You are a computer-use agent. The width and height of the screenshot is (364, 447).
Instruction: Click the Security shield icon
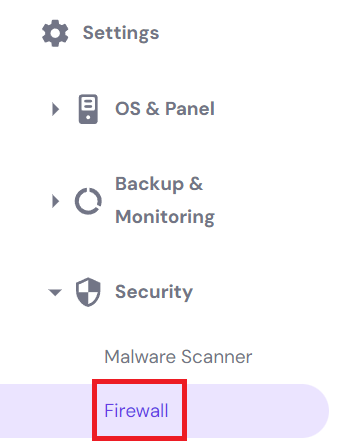[88, 292]
